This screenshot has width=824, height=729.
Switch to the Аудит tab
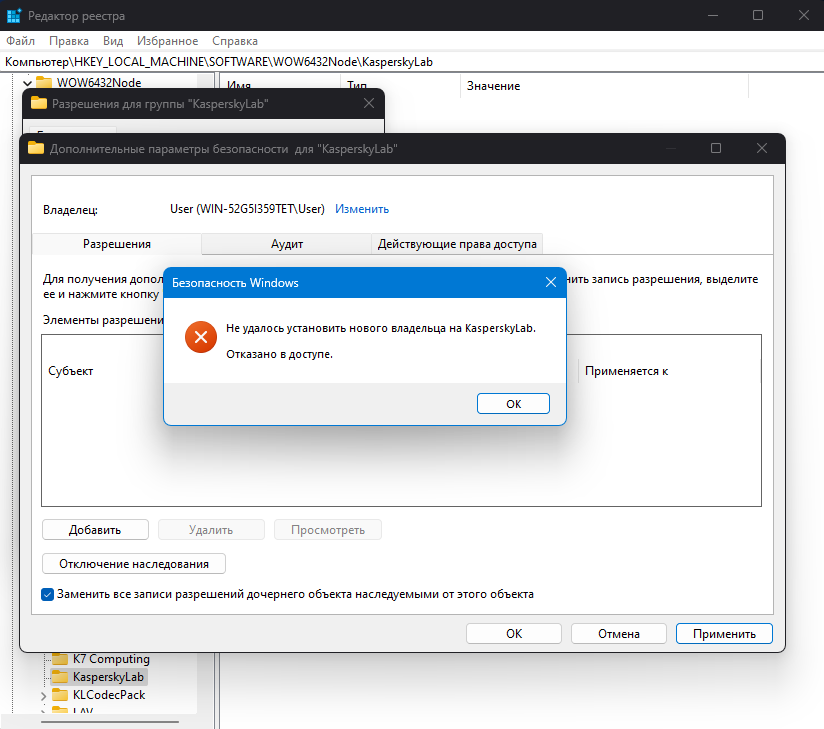pos(286,244)
